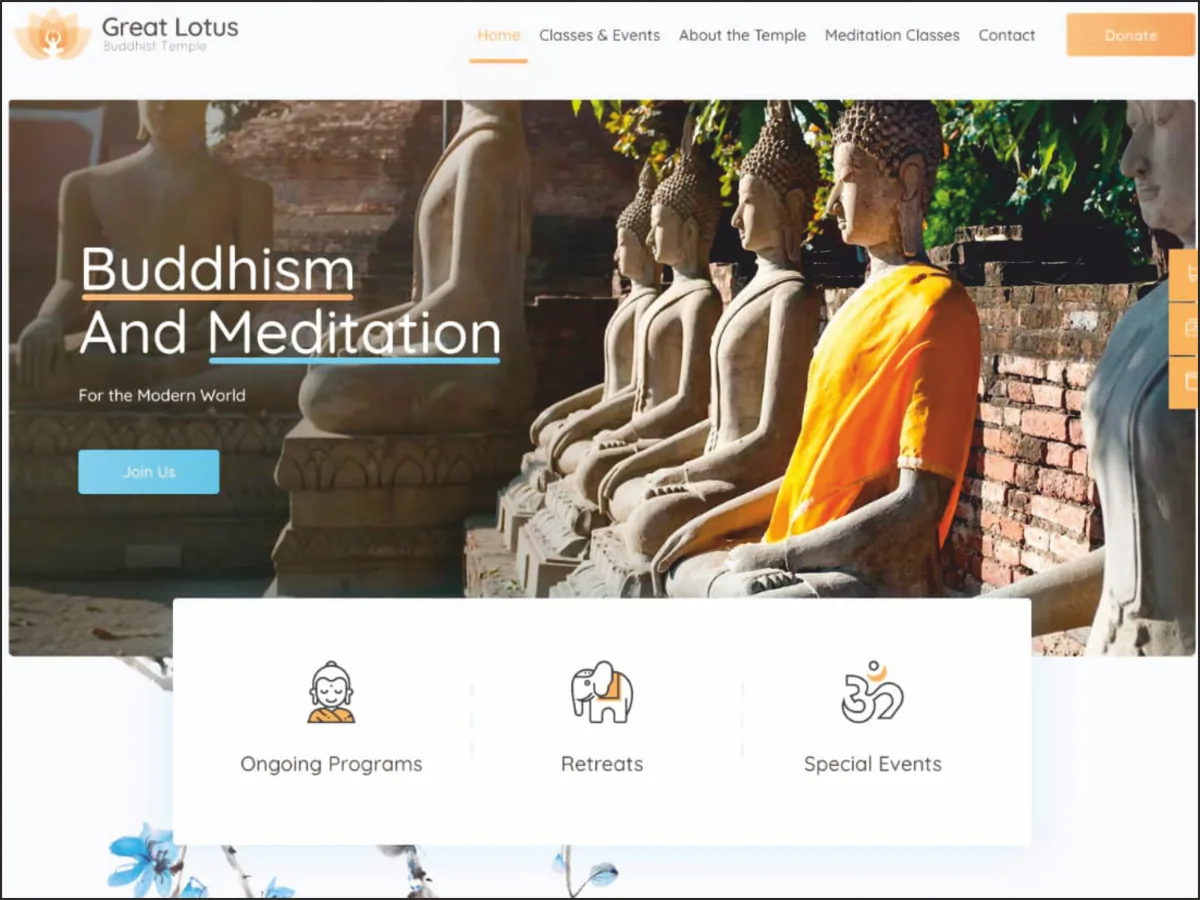Select Meditation Classes in the navigation

pyautogui.click(x=892, y=35)
